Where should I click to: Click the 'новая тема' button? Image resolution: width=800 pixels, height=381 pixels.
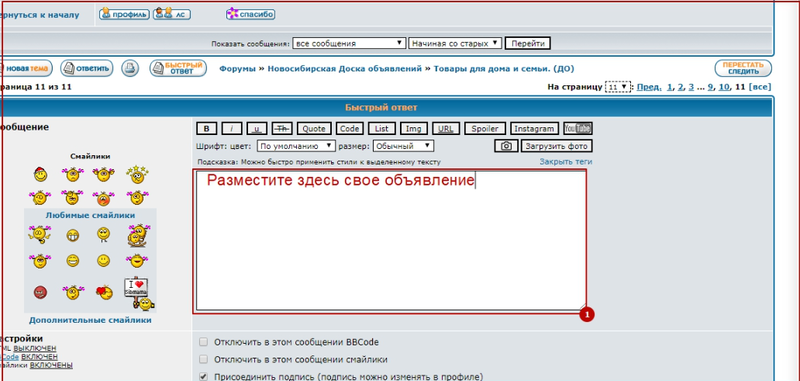(27, 68)
